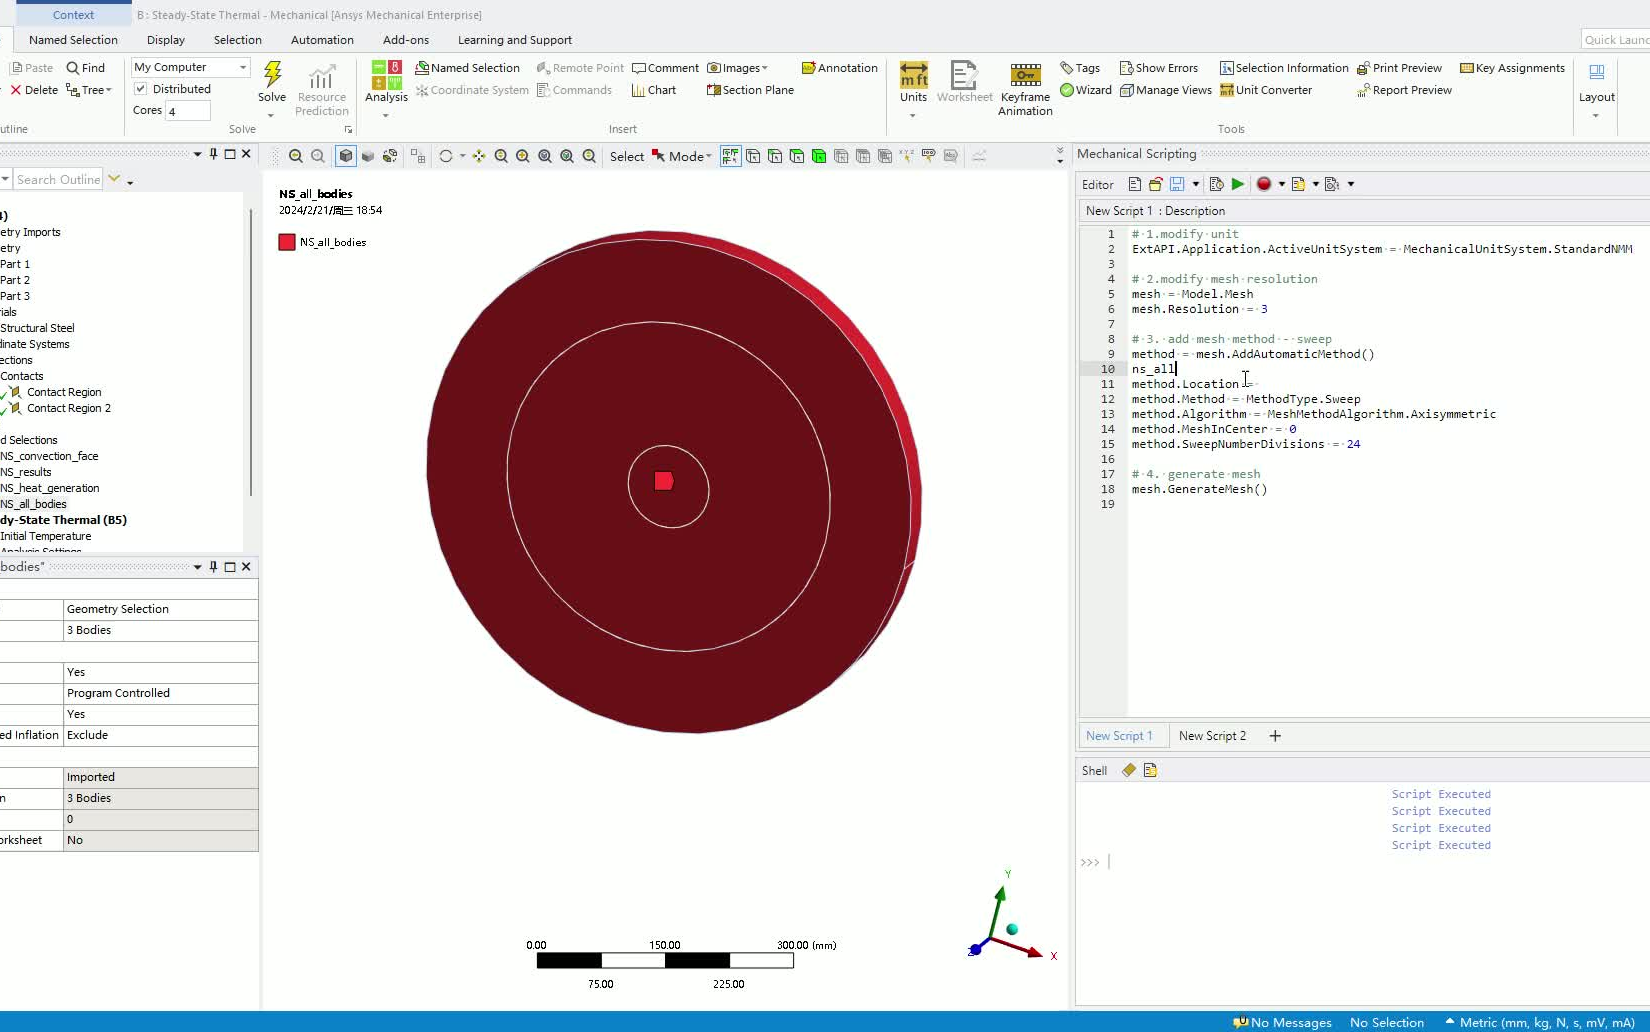1650x1032 pixels.
Task: Toggle the NS_all_bodies legend swatch
Action: tap(286, 242)
